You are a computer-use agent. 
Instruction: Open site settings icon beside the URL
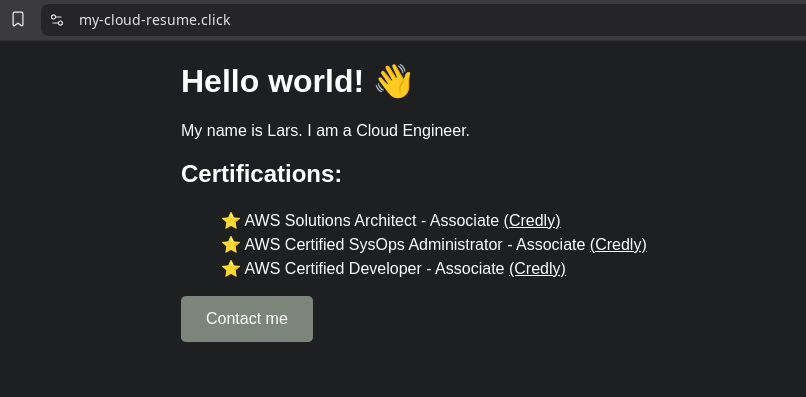click(x=57, y=20)
